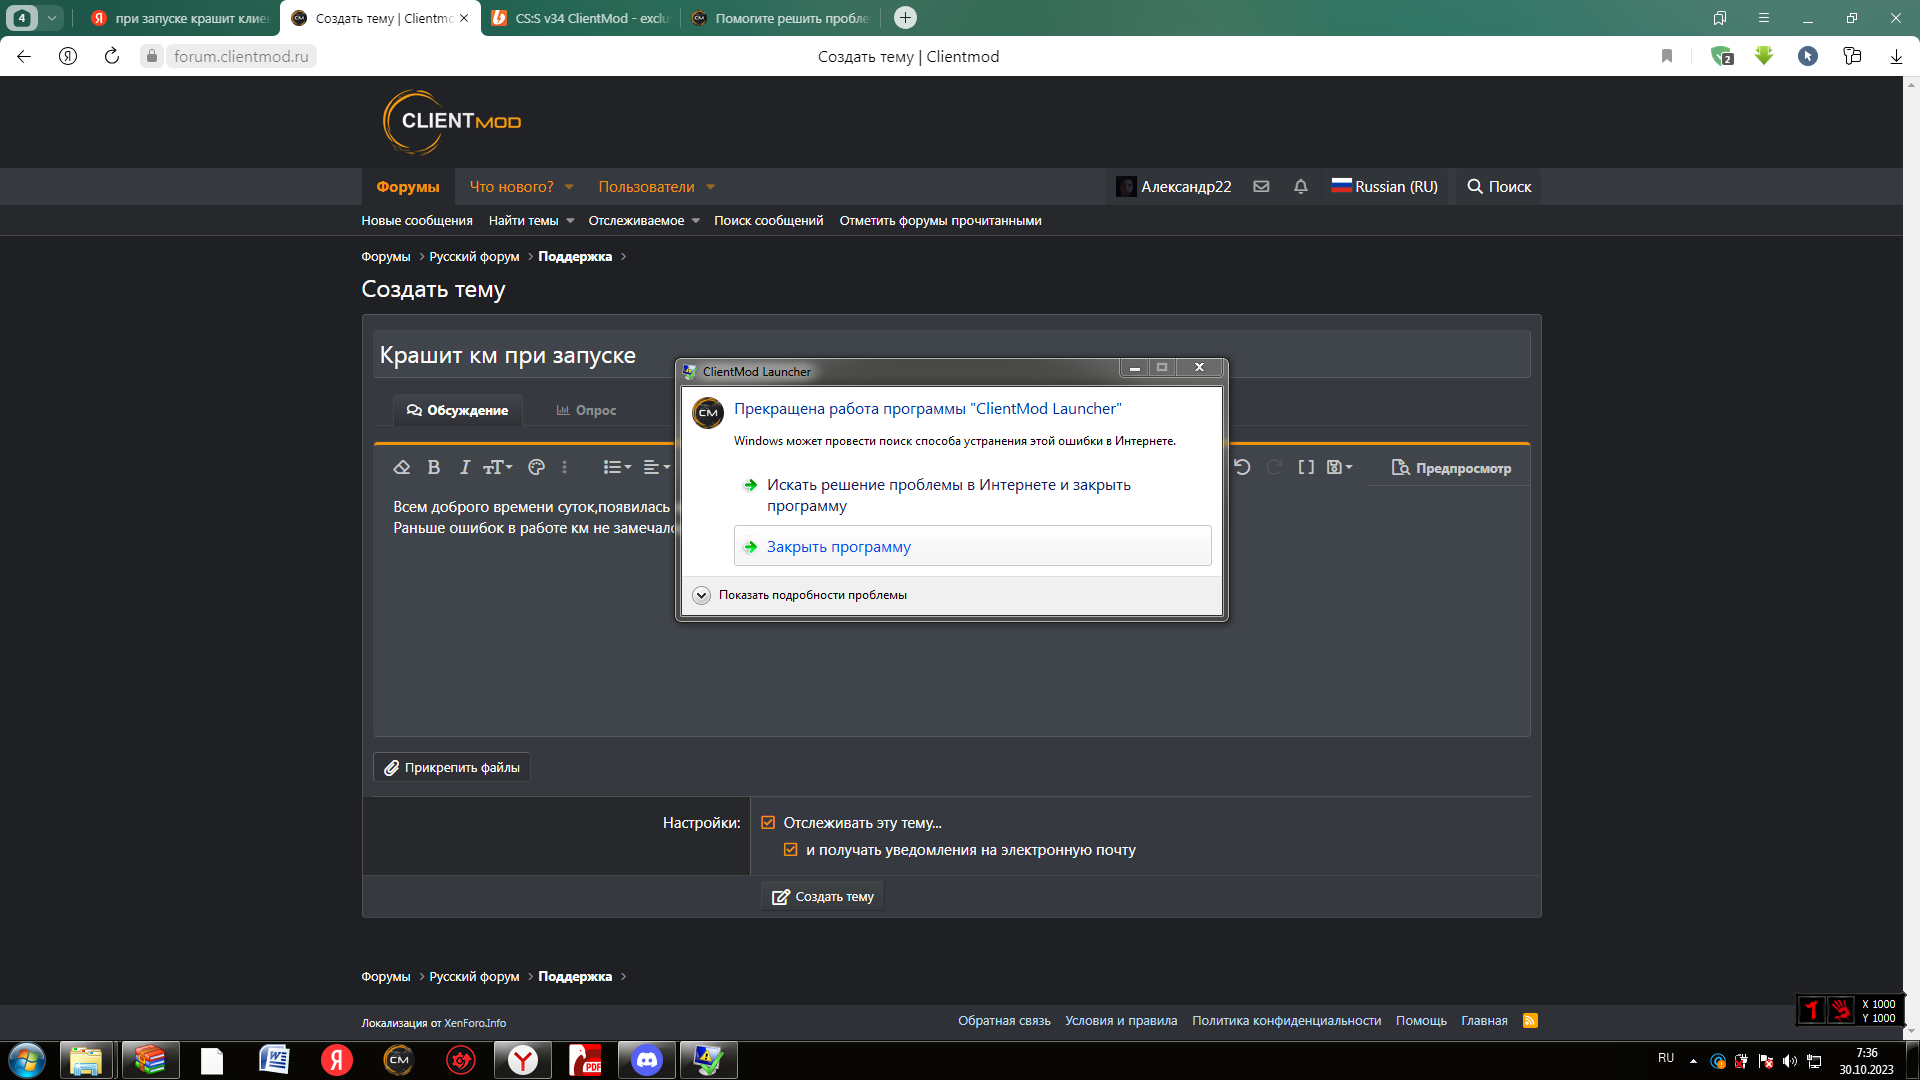Open the Форумы navigation tab
The width and height of the screenshot is (1920, 1080).
point(408,187)
